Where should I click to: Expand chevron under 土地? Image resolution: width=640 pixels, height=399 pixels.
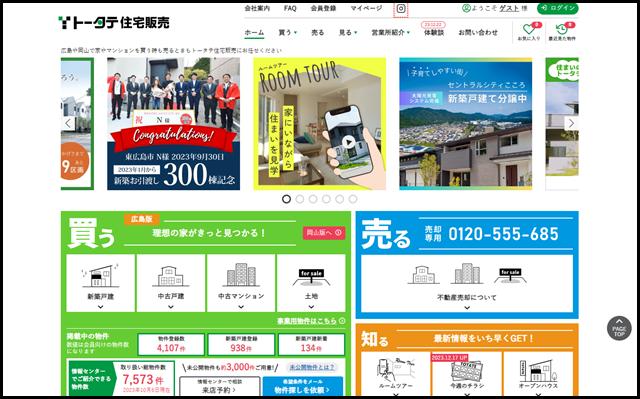pyautogui.click(x=311, y=307)
